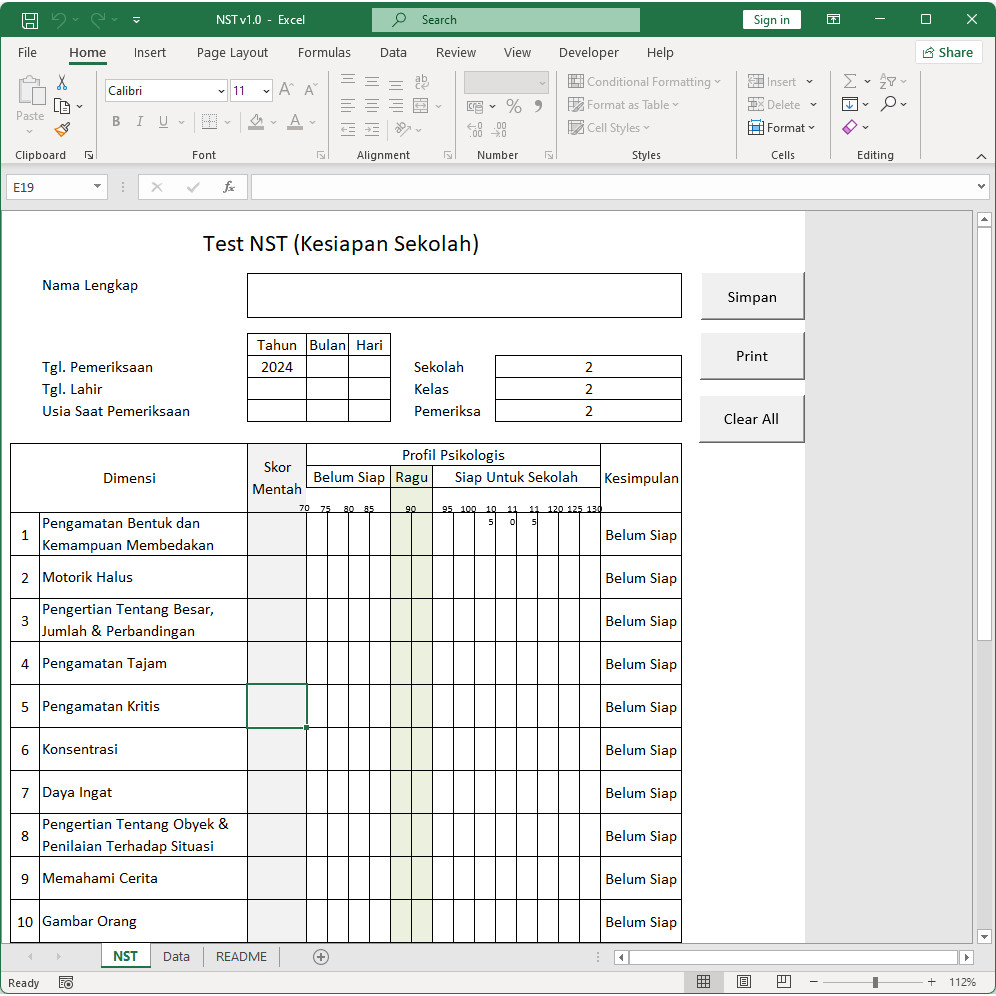
Task: Expand the Name Box dropdown arrow
Action: tap(98, 187)
